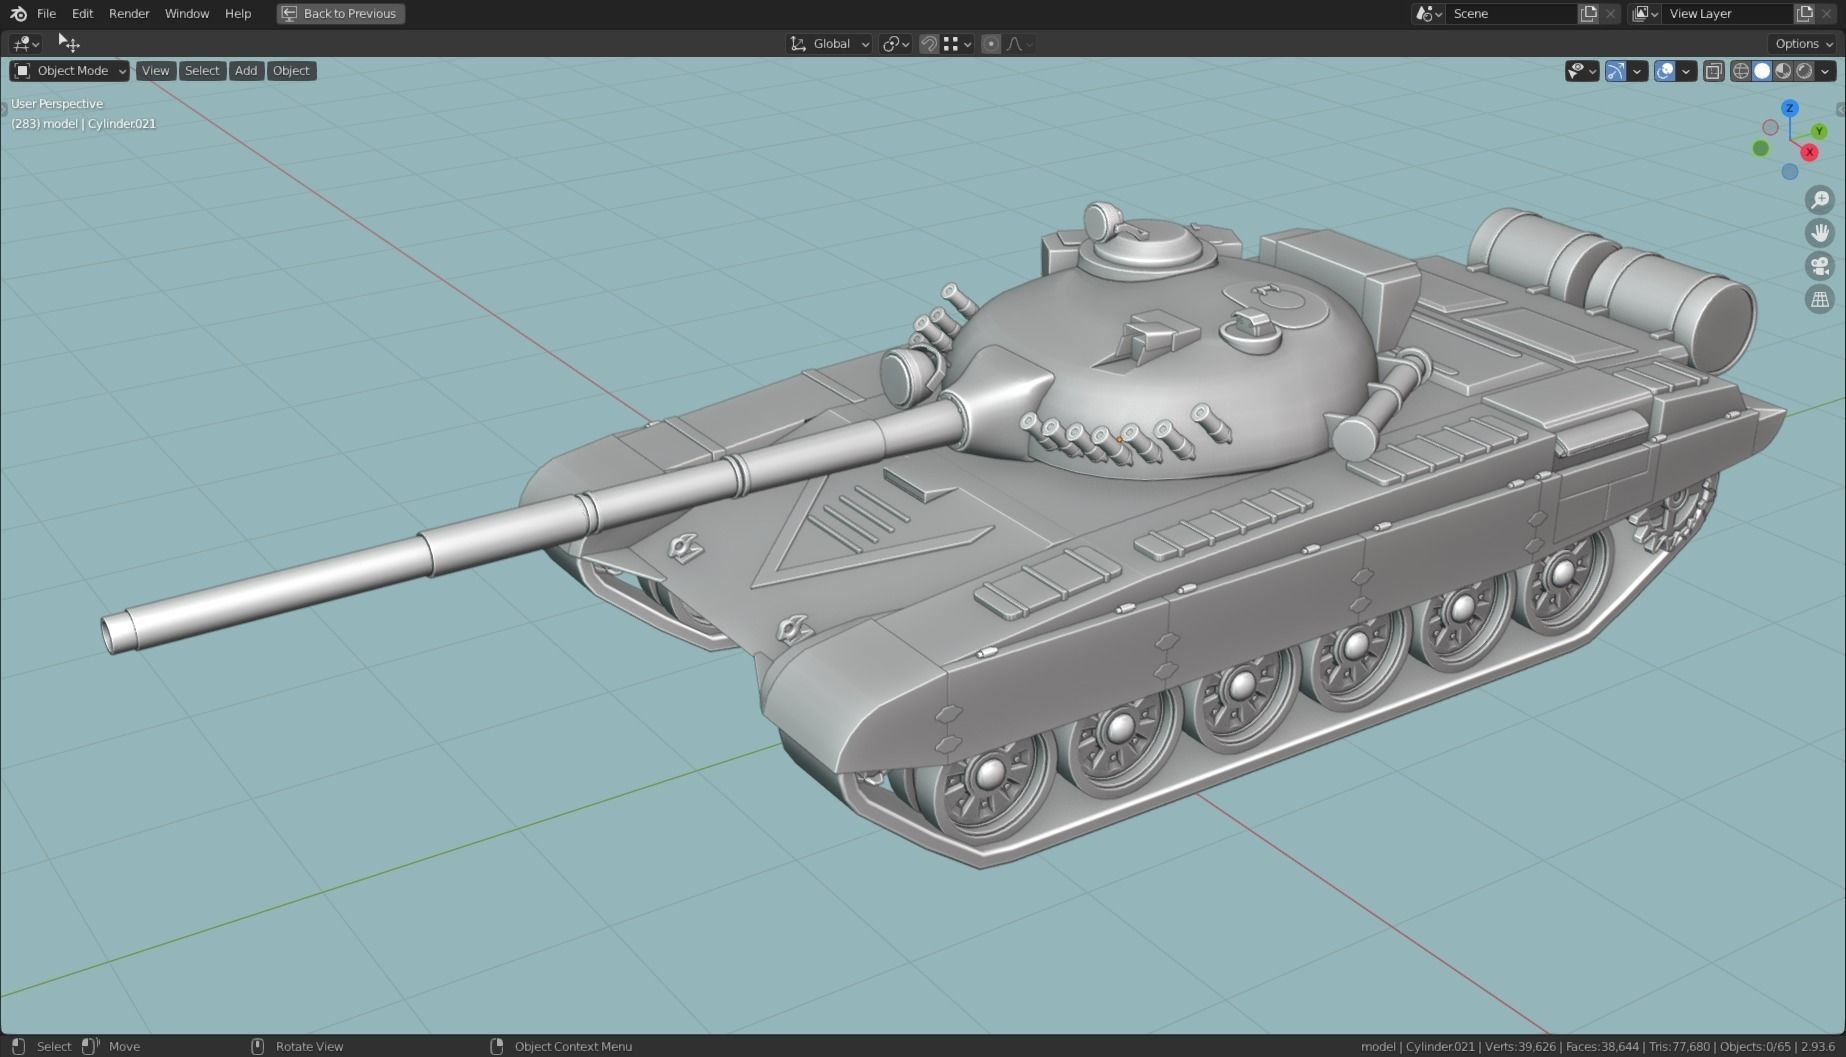Viewport: 1846px width, 1057px height.
Task: Open the object visibility and selectability popover
Action: [1582, 71]
